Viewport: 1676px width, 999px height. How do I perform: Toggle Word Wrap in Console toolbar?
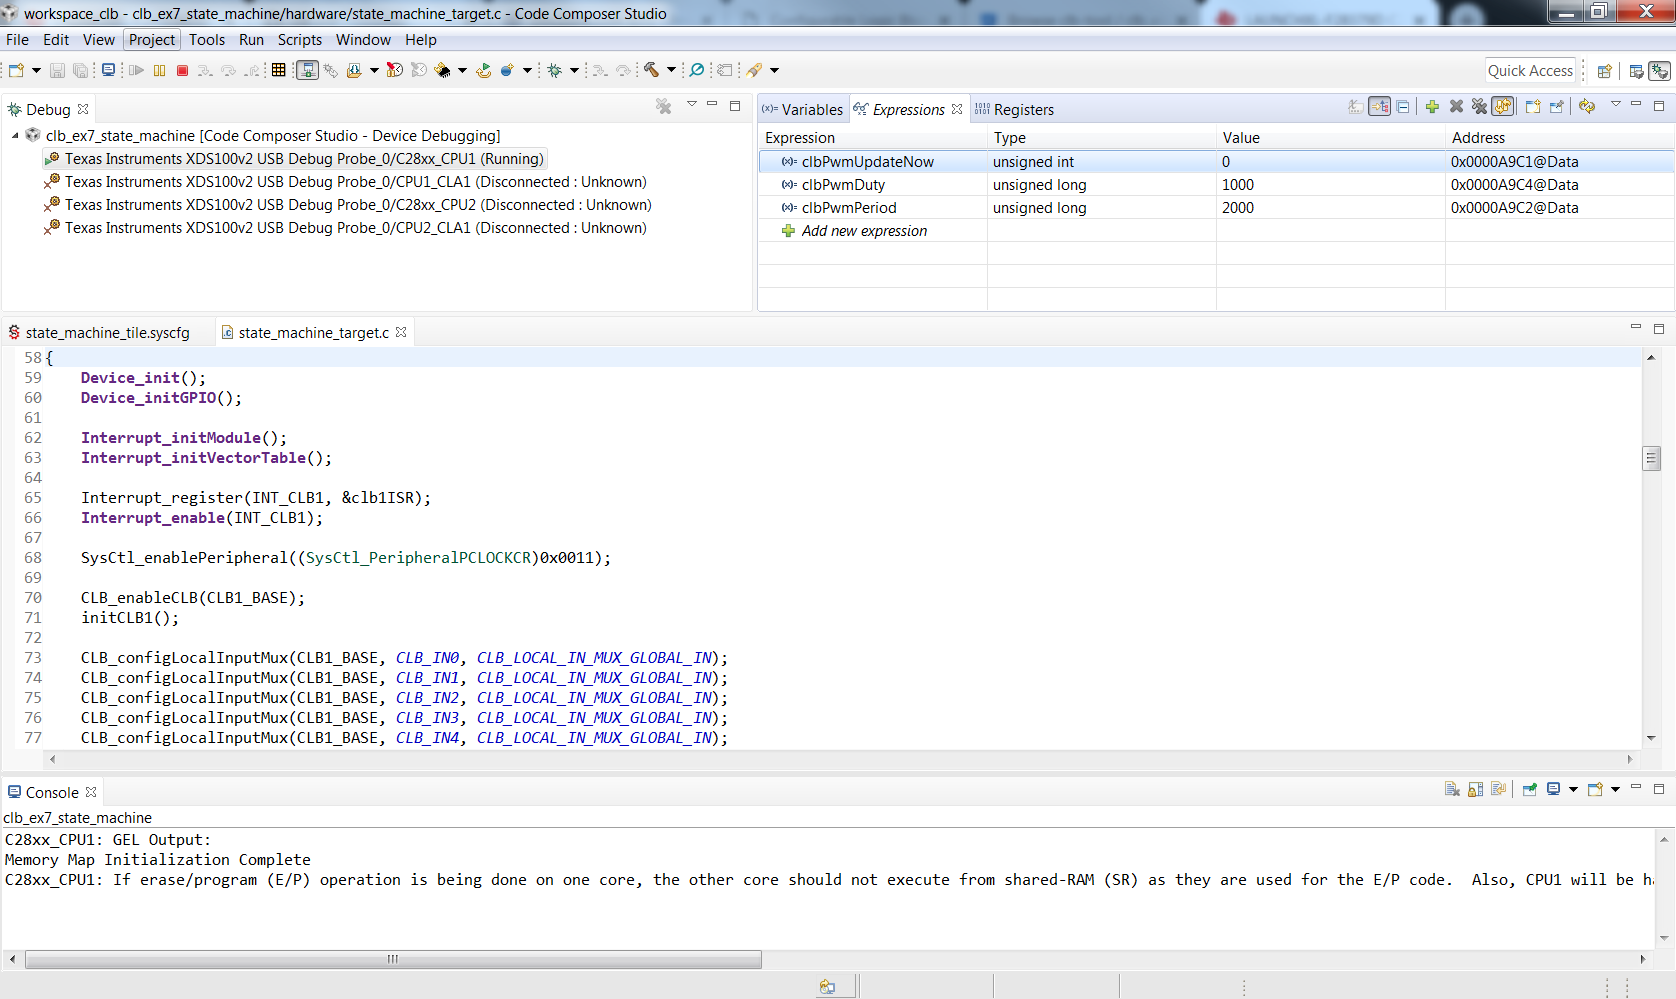1498,790
